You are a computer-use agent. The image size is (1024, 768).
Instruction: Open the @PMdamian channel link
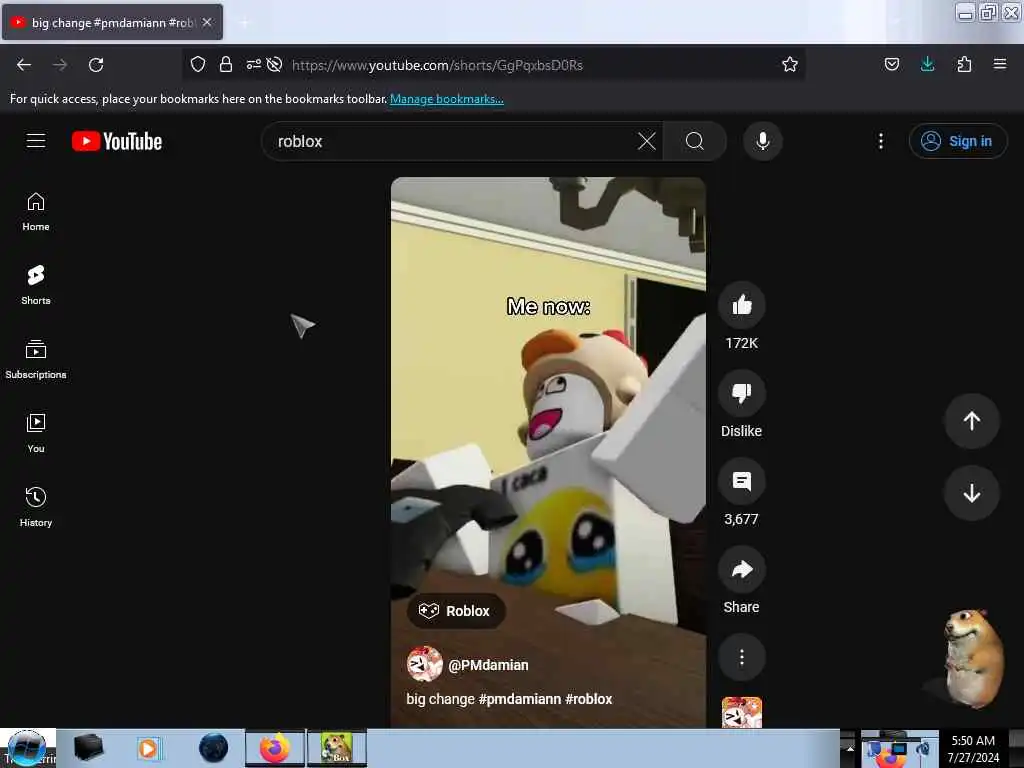point(488,665)
